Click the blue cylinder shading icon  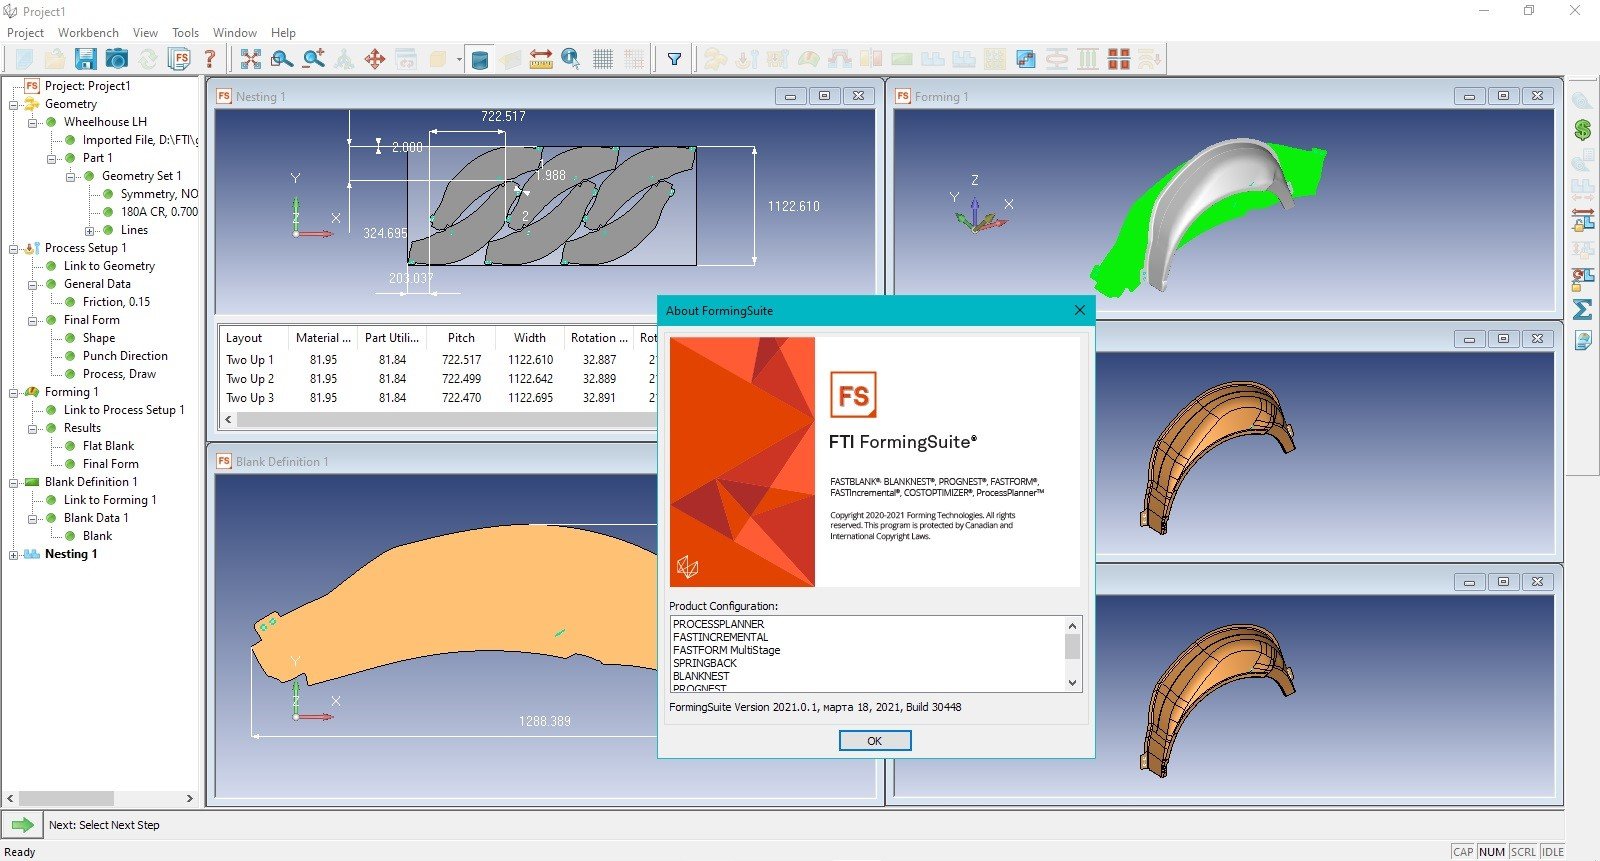click(x=480, y=60)
